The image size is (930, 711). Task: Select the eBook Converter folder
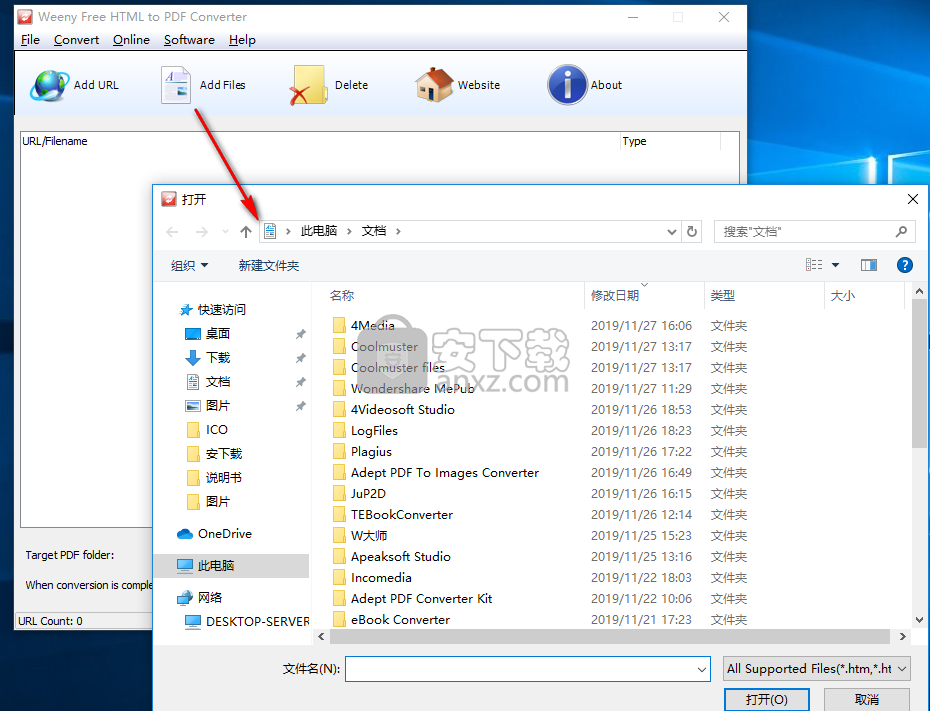click(x=400, y=620)
